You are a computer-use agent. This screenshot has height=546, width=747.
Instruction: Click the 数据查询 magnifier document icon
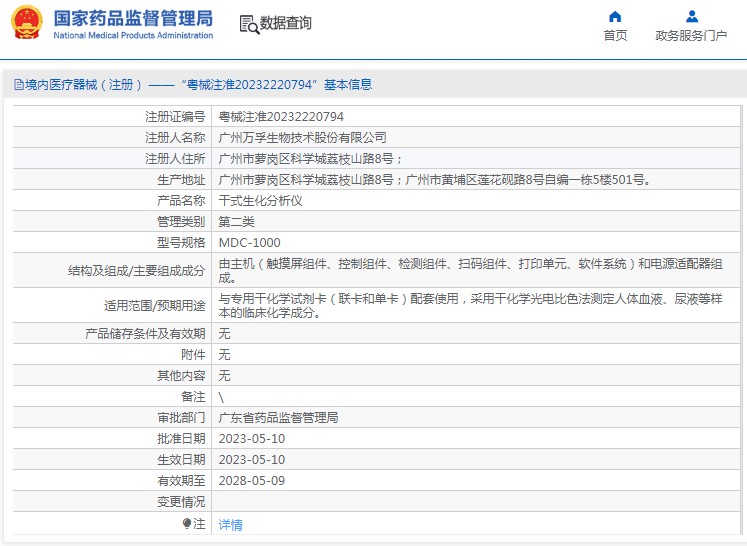pyautogui.click(x=248, y=24)
